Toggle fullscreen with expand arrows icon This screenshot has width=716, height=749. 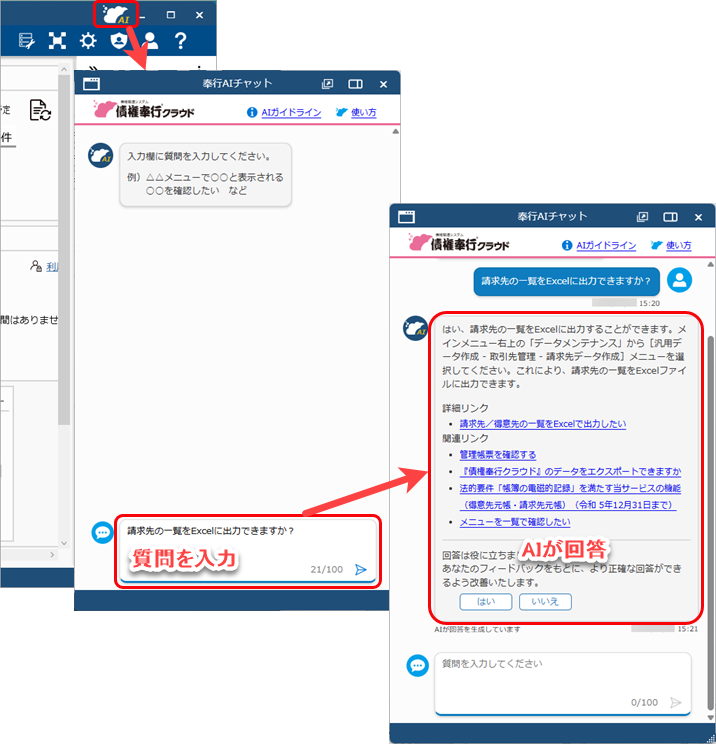[57, 41]
